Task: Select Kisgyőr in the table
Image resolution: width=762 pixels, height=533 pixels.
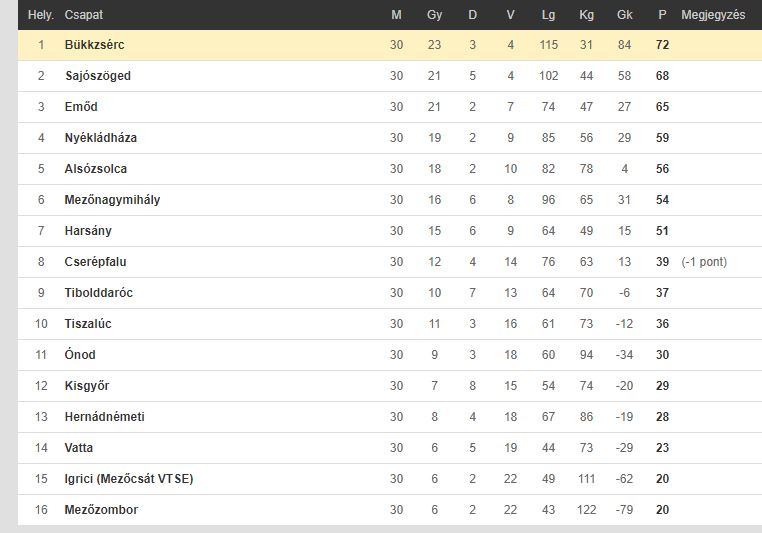Action: 87,386
